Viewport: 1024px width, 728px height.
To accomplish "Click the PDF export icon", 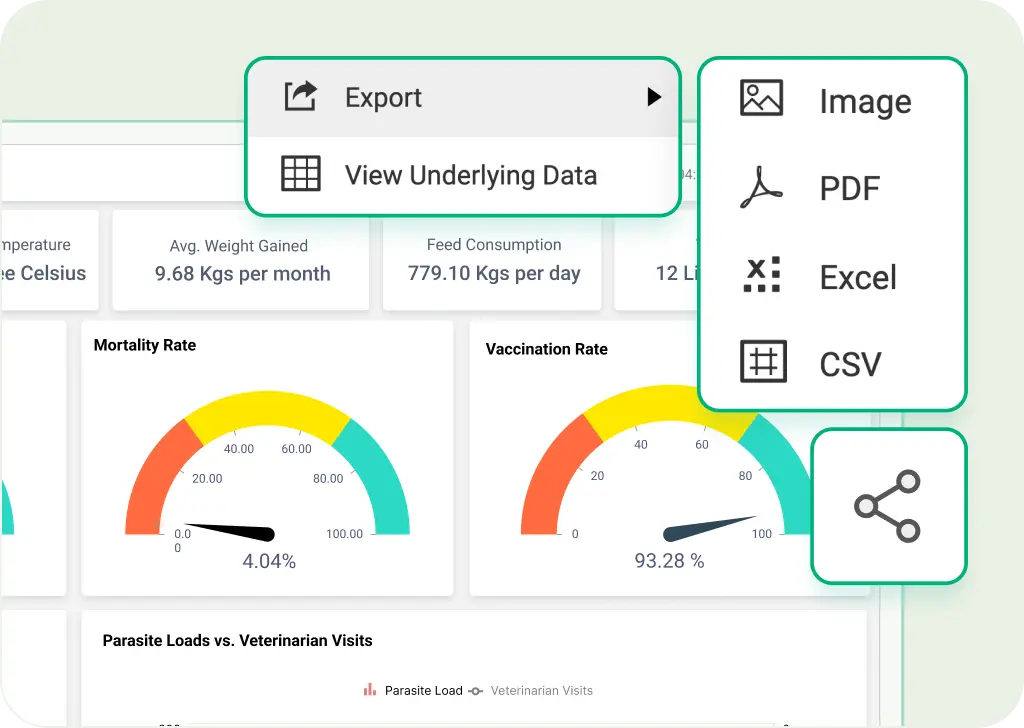I will point(761,187).
